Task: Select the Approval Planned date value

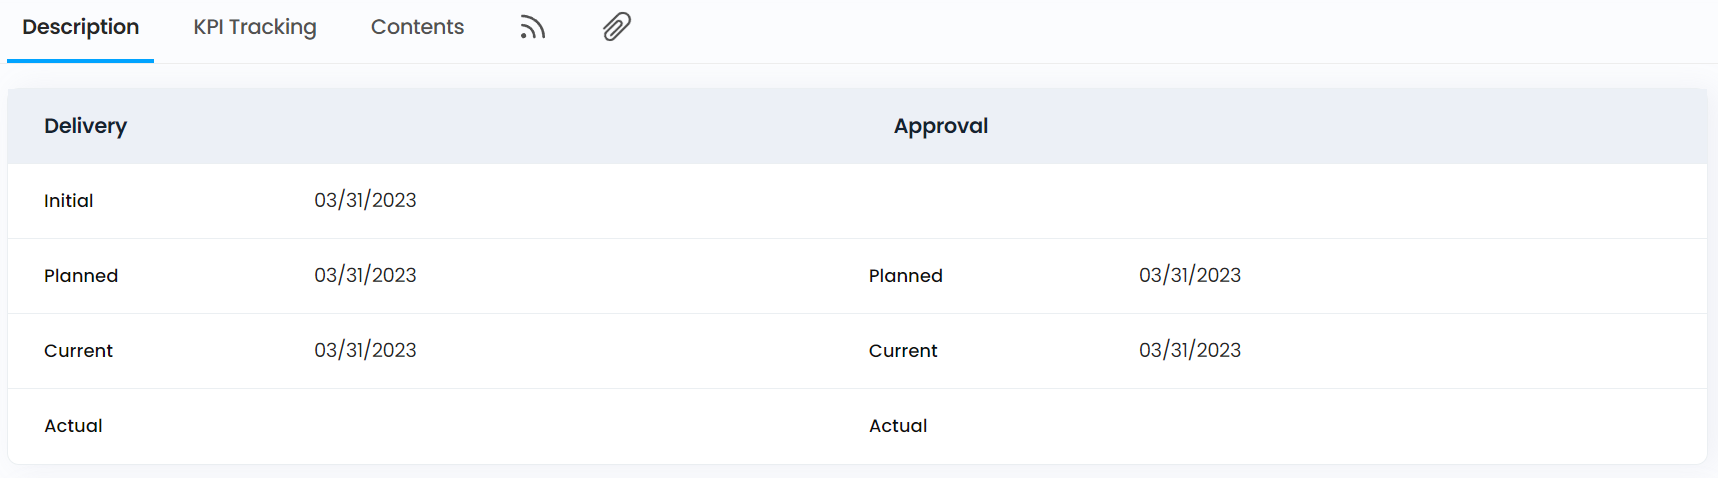Action: 1190,275
